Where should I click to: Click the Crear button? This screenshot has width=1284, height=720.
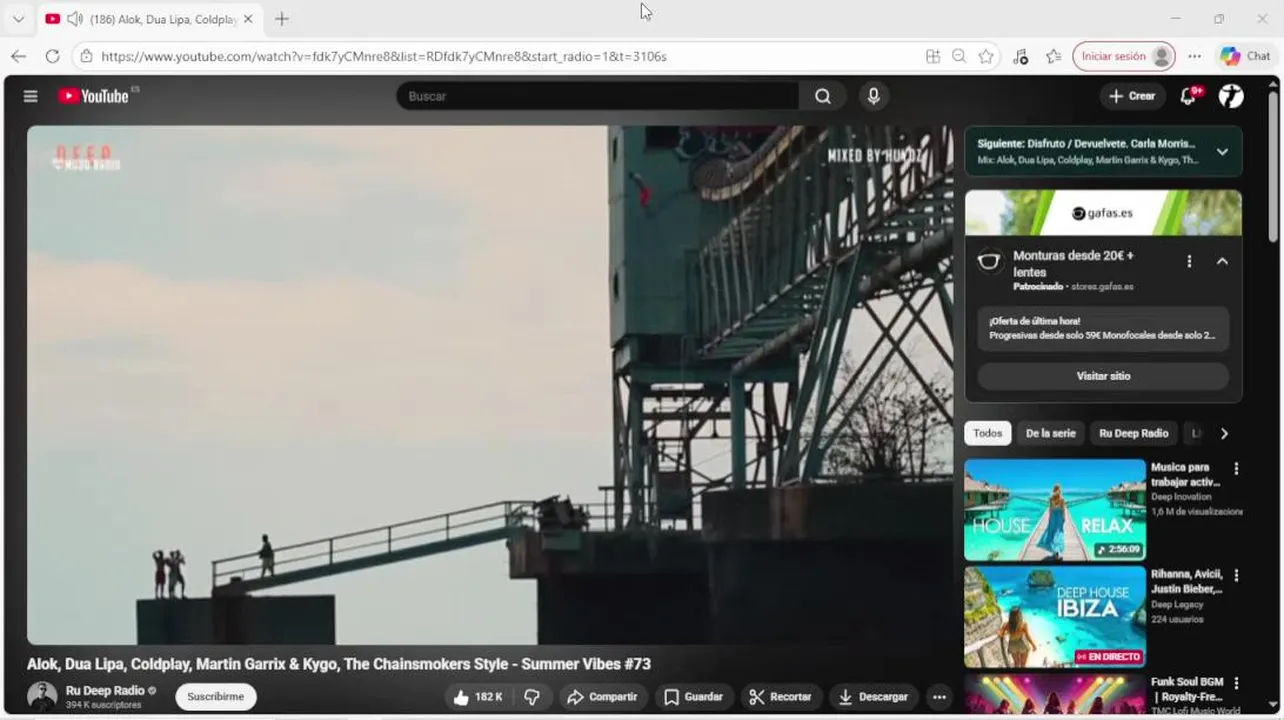click(1132, 96)
